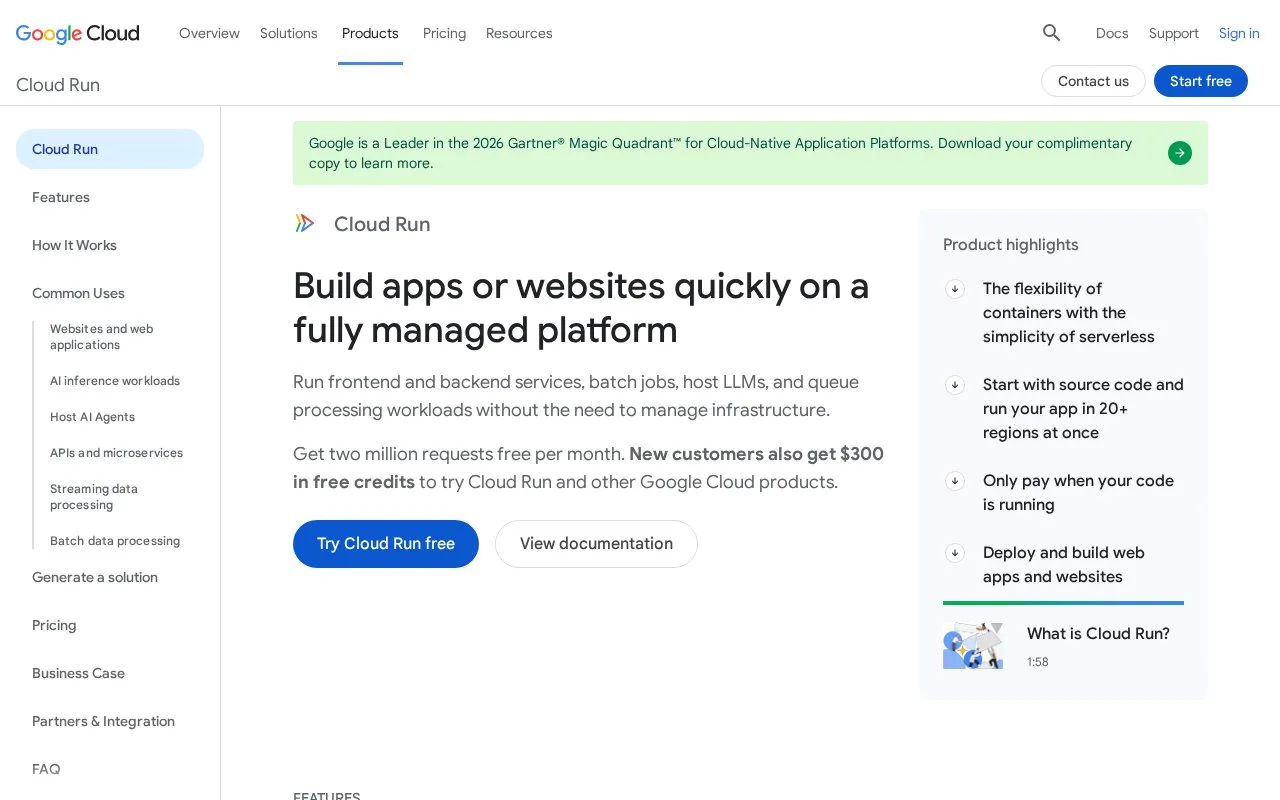Click the Gartner Magic Quadrant banner text

[720, 153]
